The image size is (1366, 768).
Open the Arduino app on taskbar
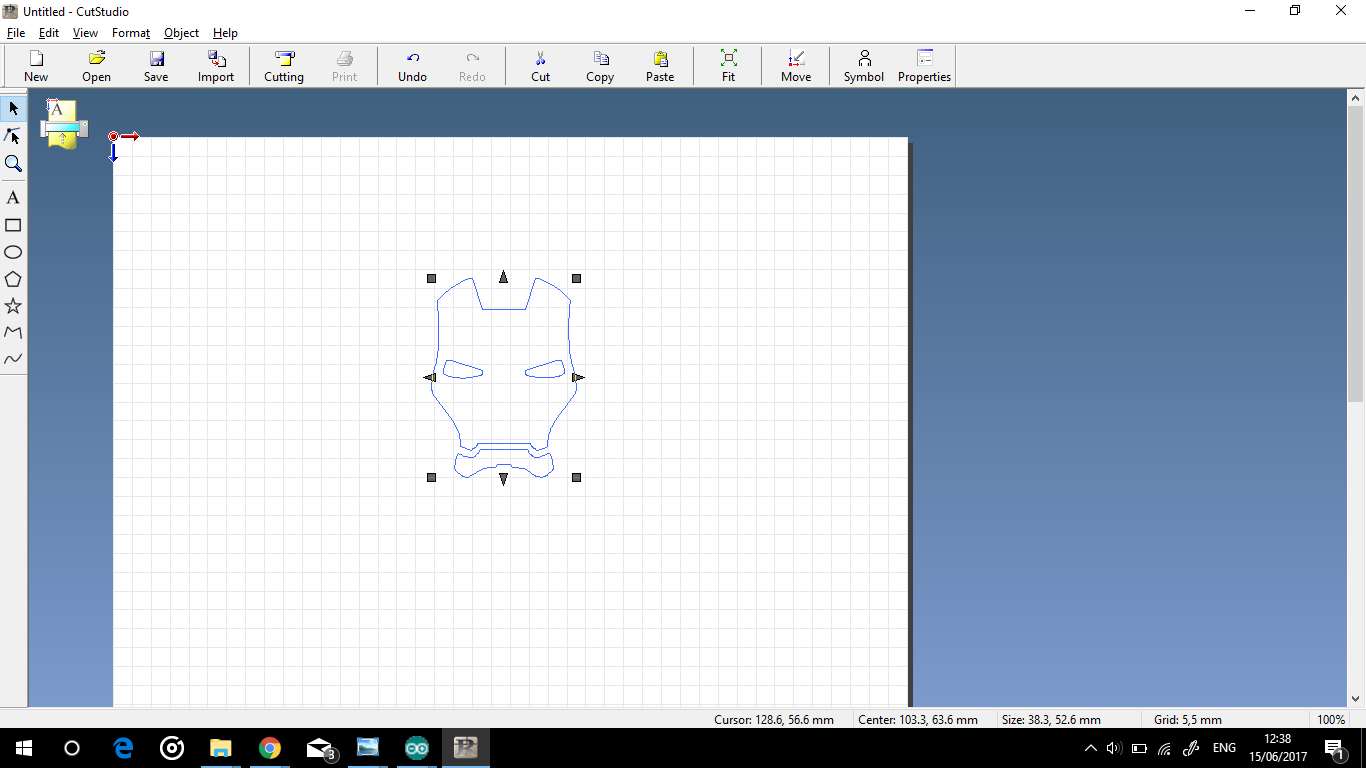click(x=417, y=748)
